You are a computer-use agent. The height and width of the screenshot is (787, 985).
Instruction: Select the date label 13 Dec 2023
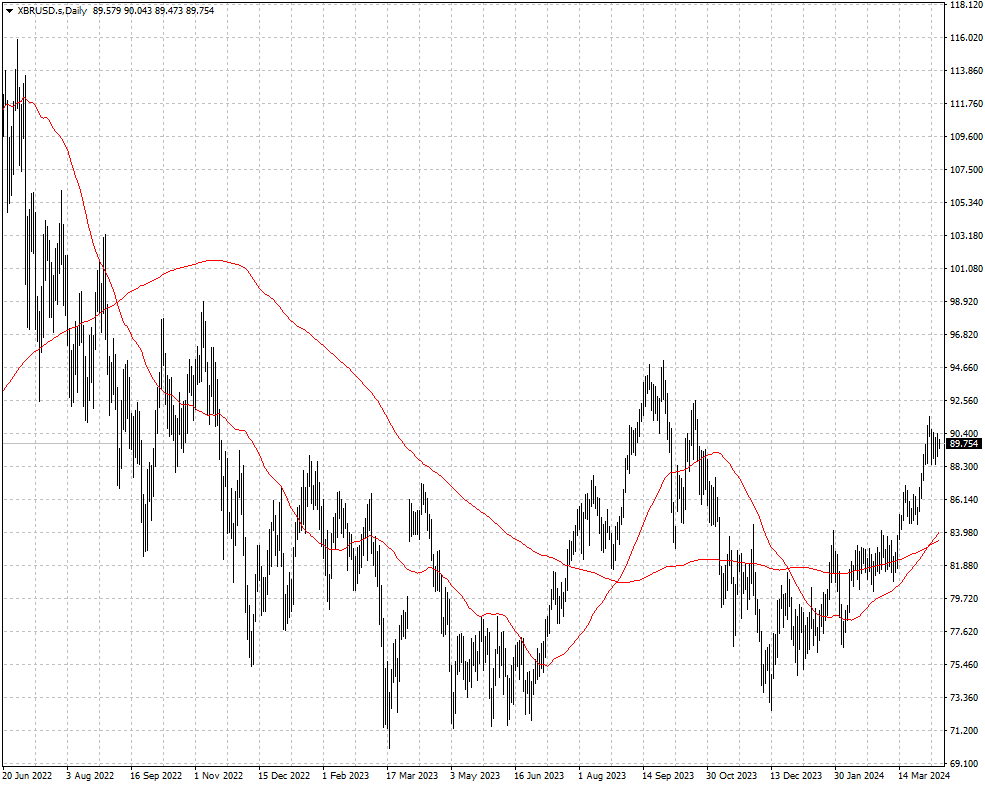pos(796,775)
